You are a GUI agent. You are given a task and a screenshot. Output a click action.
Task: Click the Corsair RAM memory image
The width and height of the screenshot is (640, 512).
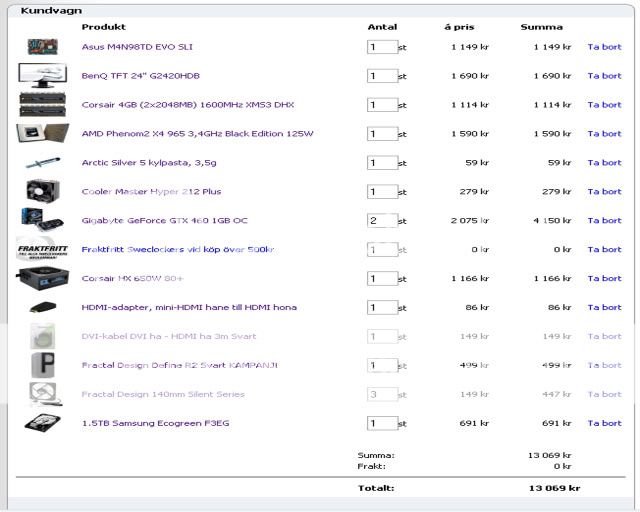42,105
